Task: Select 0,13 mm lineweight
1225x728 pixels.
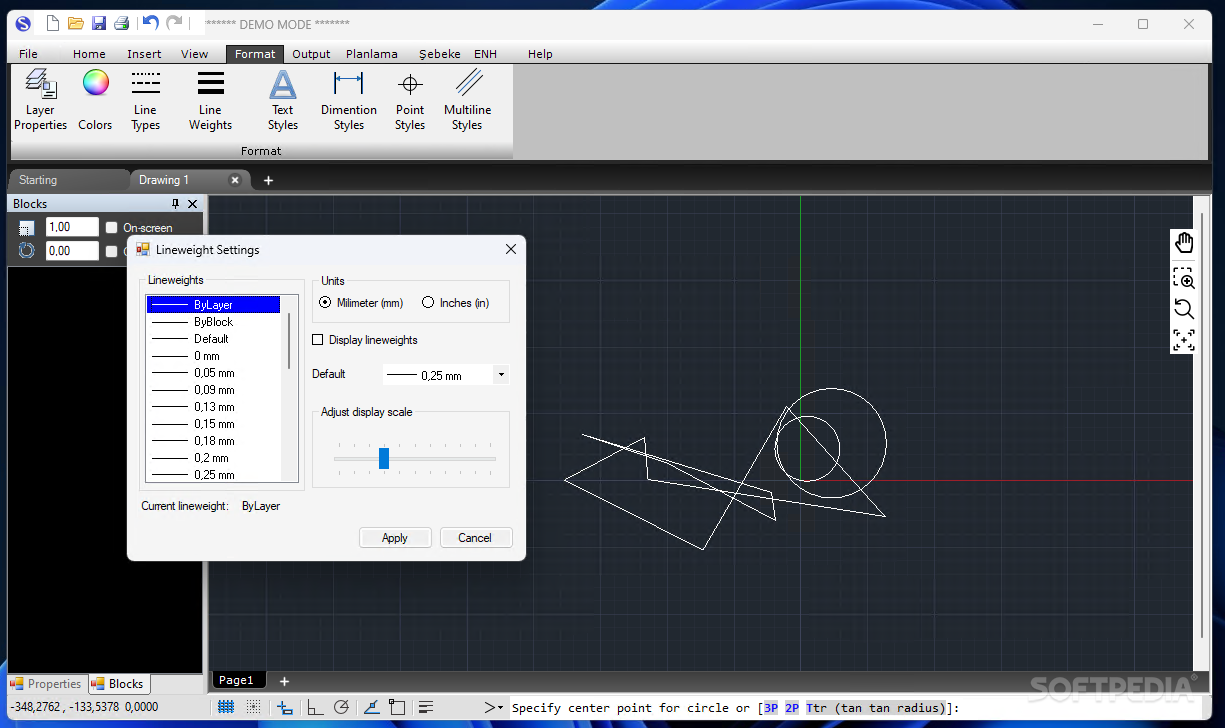Action: 213,407
